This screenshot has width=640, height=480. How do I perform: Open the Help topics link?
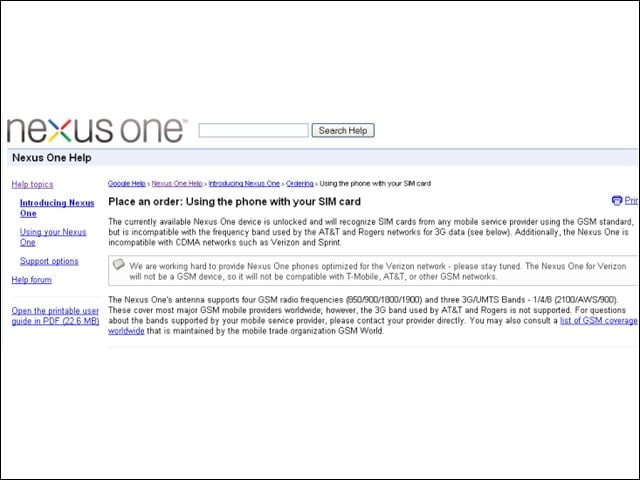click(x=32, y=184)
